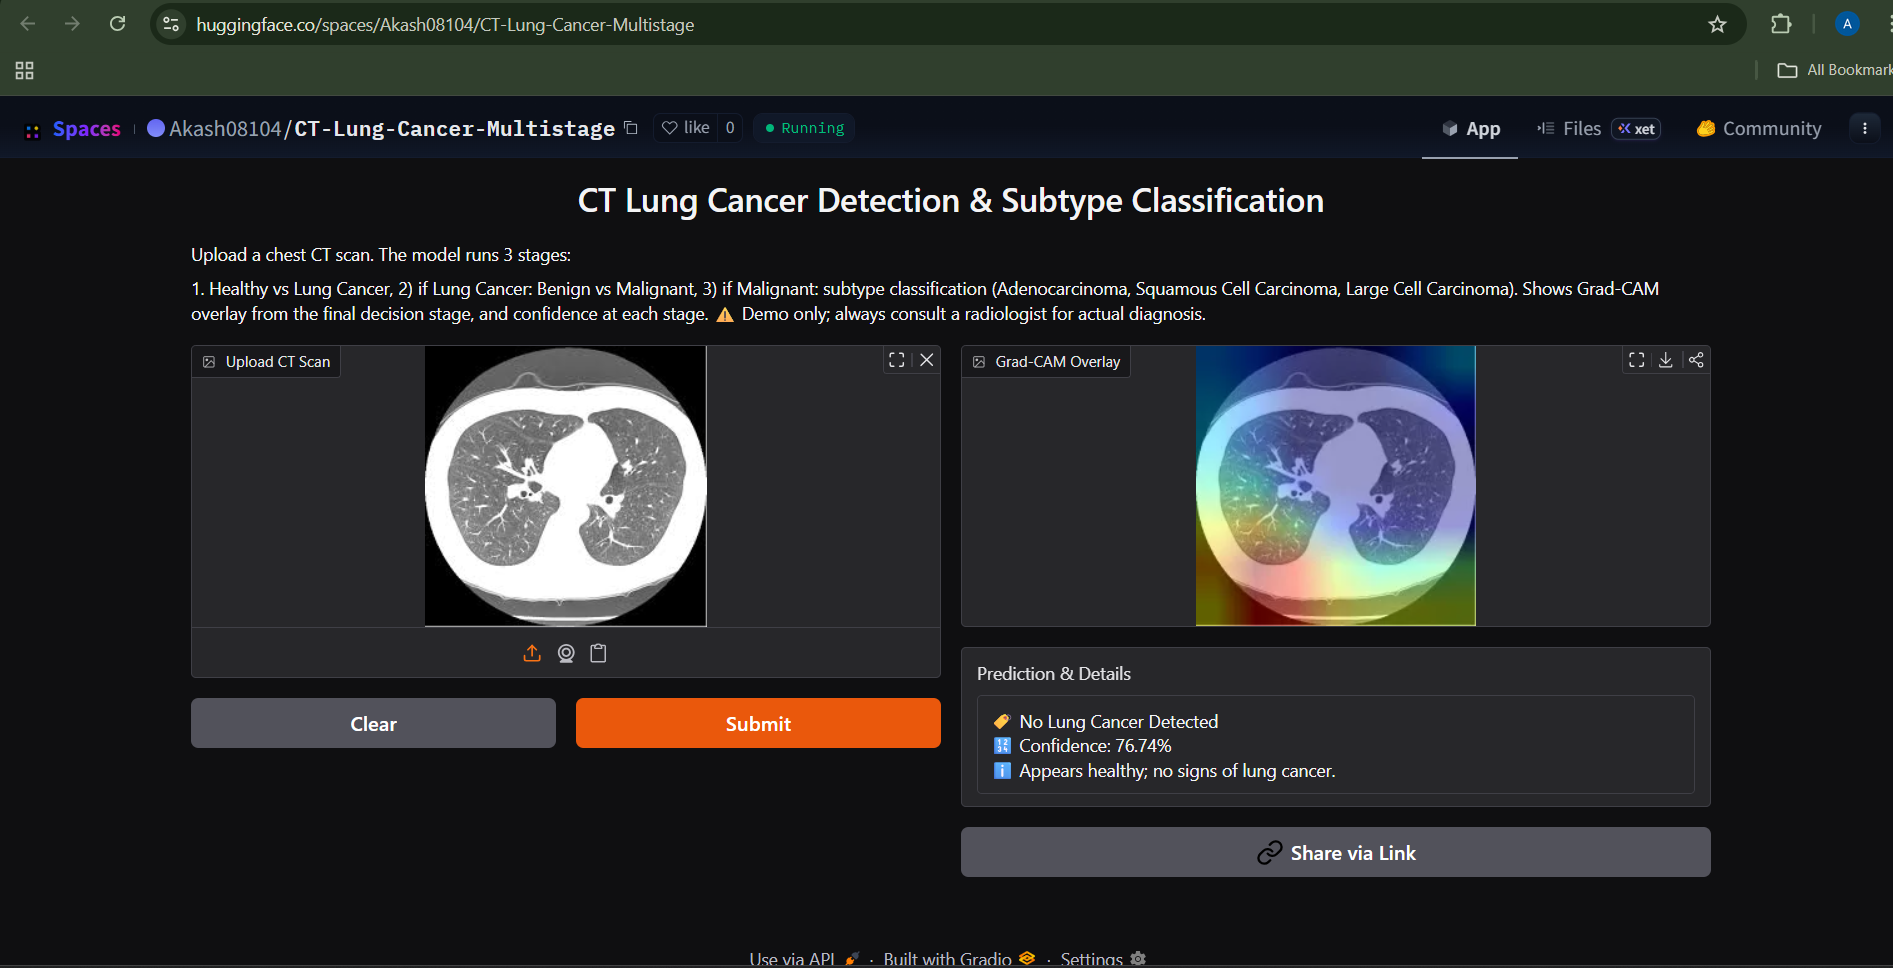Click Share via Link
The width and height of the screenshot is (1893, 968).
click(x=1336, y=852)
